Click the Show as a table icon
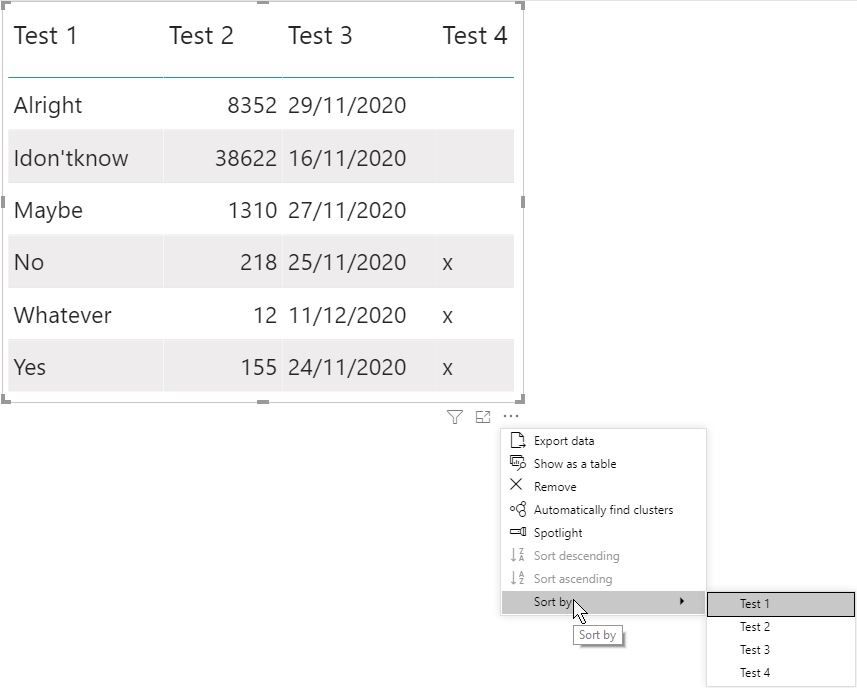This screenshot has width=857, height=688. 517,463
